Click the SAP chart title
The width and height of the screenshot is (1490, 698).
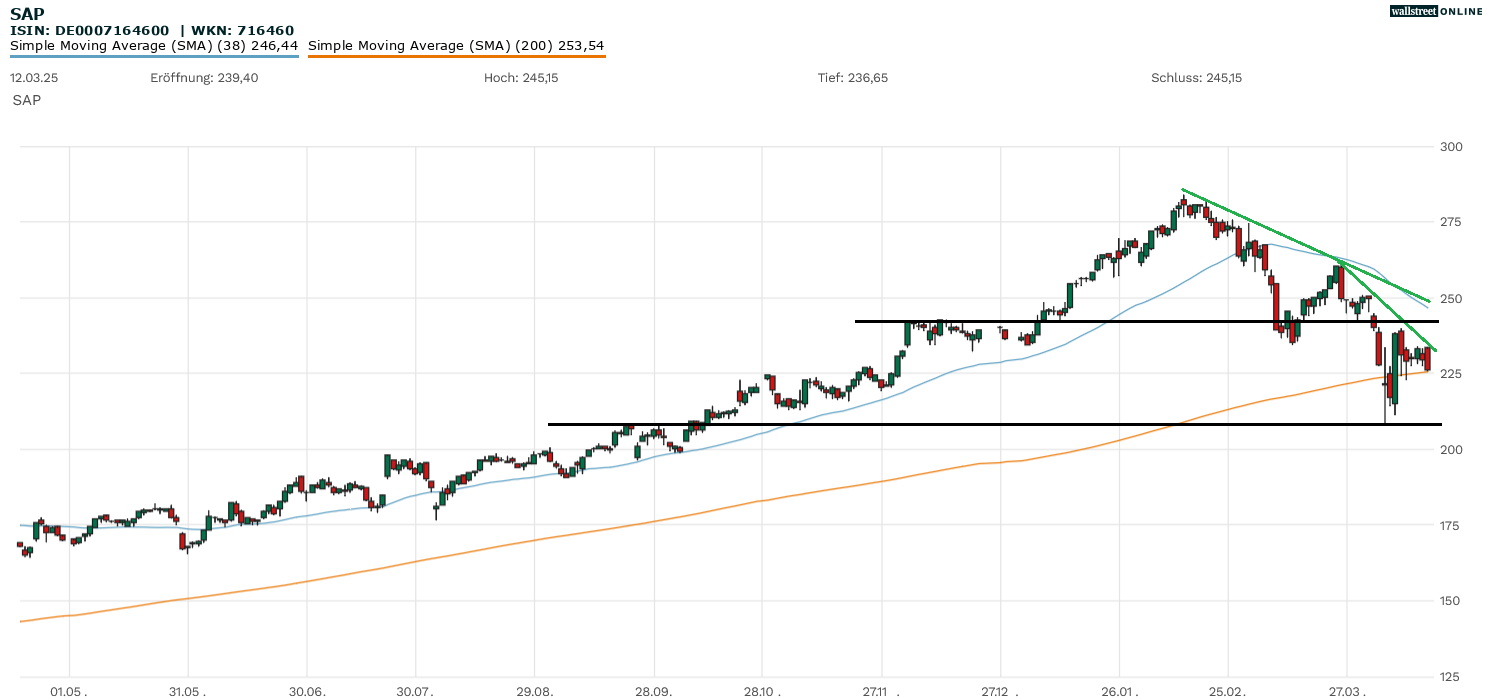tap(27, 14)
